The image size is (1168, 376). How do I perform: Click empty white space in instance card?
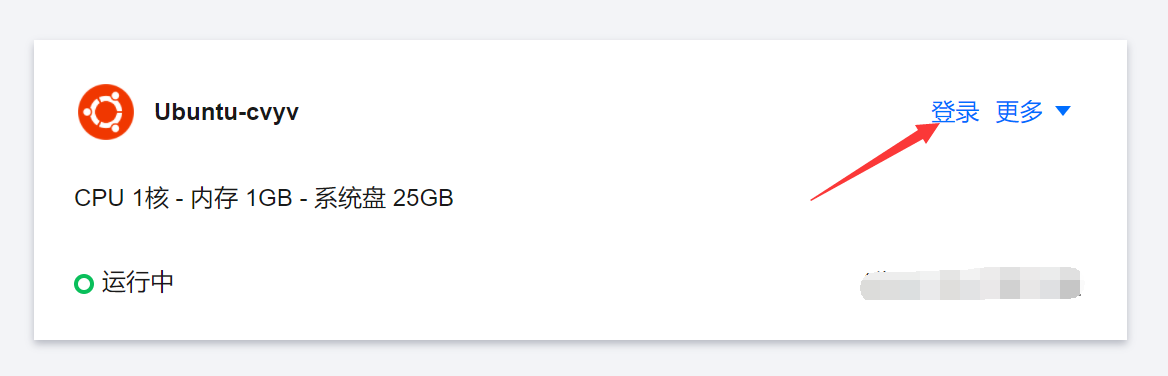pyautogui.click(x=596, y=246)
